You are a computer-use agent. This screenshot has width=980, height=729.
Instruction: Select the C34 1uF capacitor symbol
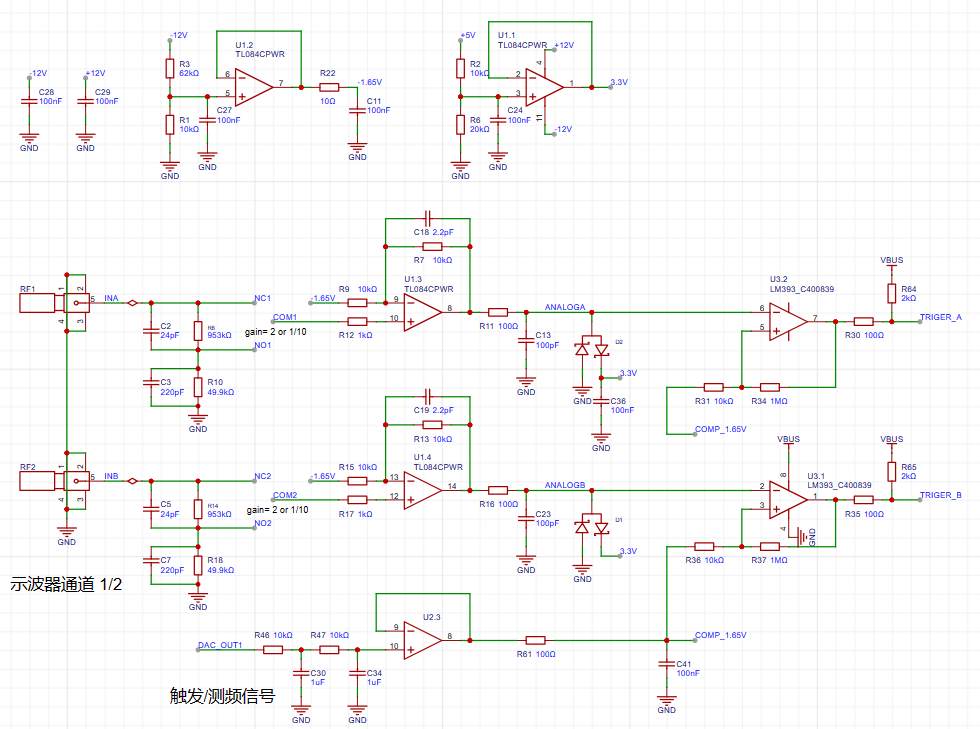357,673
